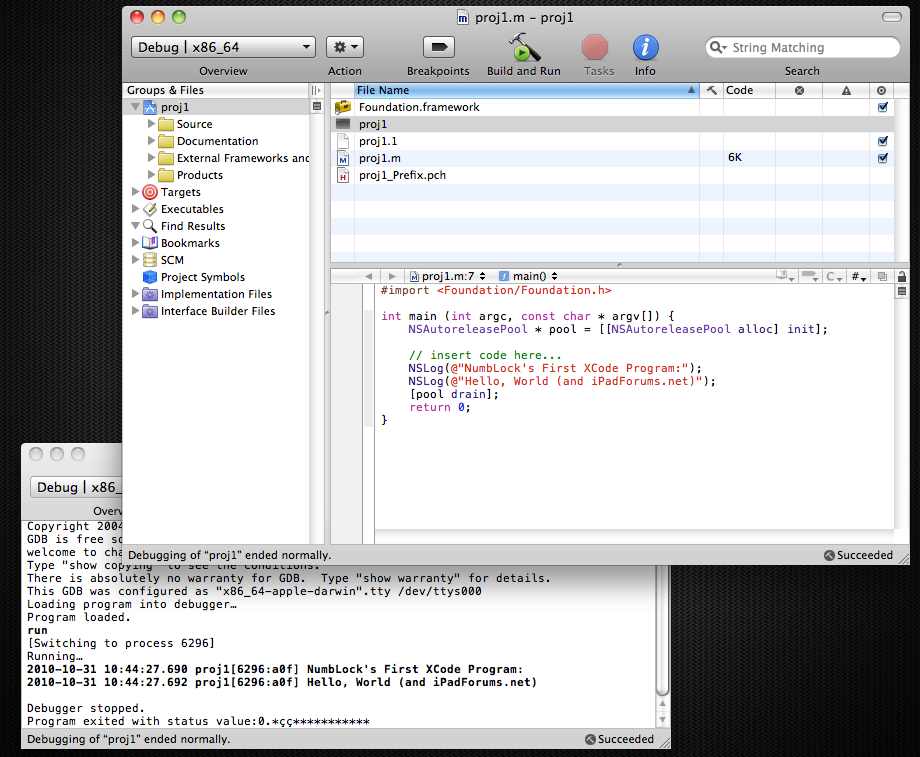Toggle the proj1.m target checkbox
Image resolution: width=920 pixels, height=757 pixels.
[882, 158]
